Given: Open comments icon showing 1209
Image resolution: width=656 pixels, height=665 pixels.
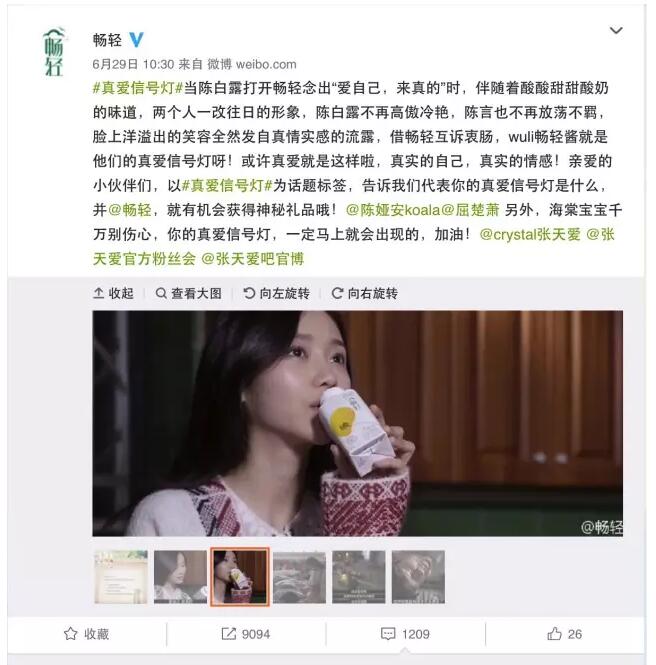Looking at the screenshot, I should [405, 634].
